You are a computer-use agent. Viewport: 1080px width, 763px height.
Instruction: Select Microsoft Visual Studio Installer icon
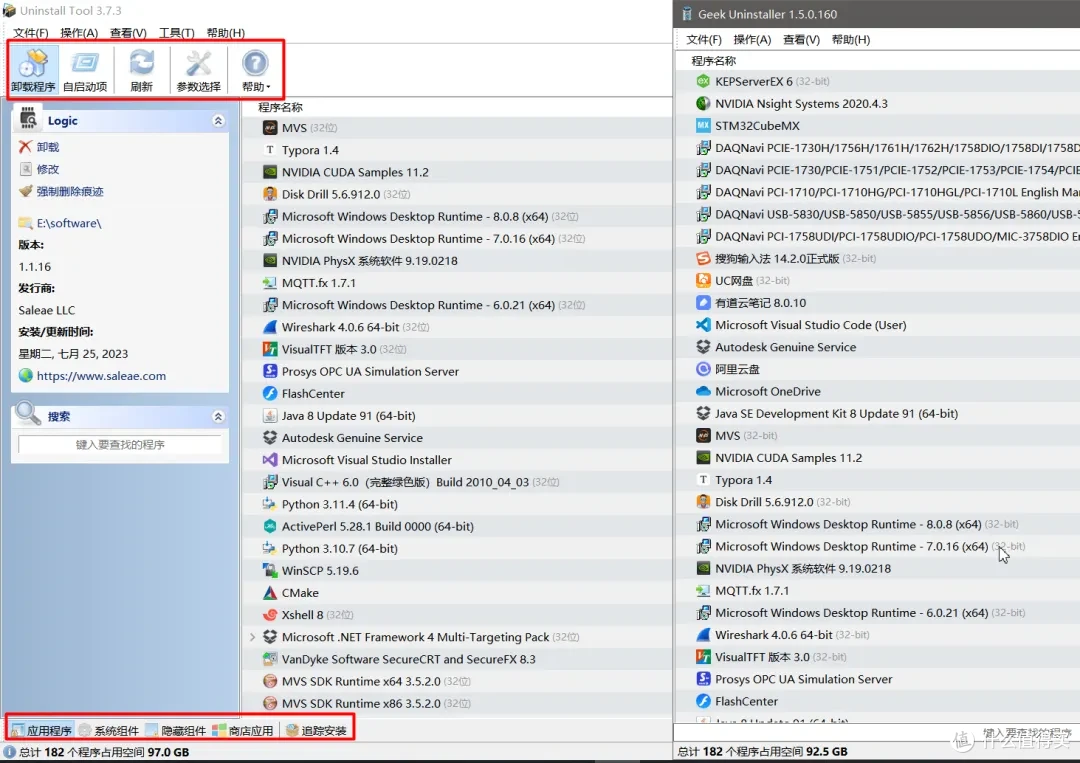pos(270,459)
